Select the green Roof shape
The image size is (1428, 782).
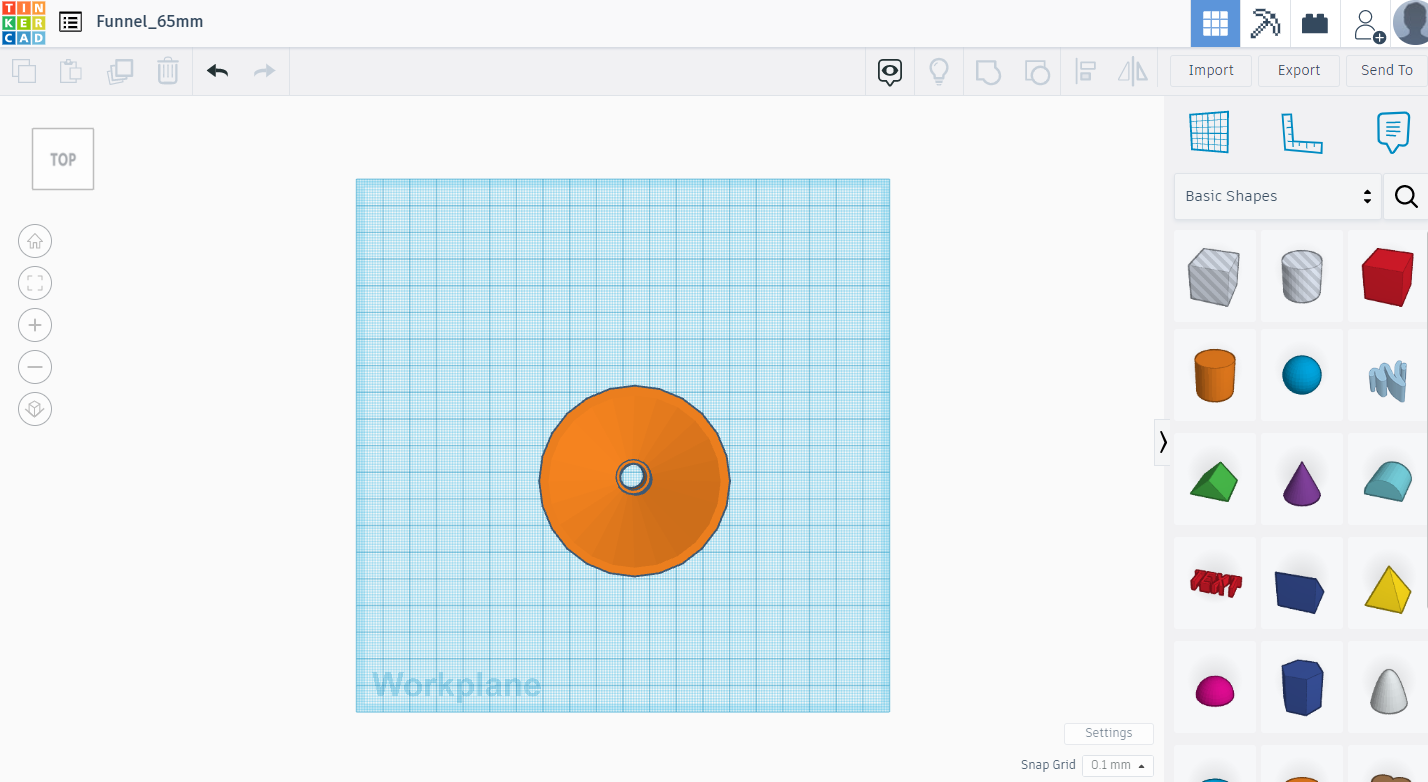(1214, 481)
